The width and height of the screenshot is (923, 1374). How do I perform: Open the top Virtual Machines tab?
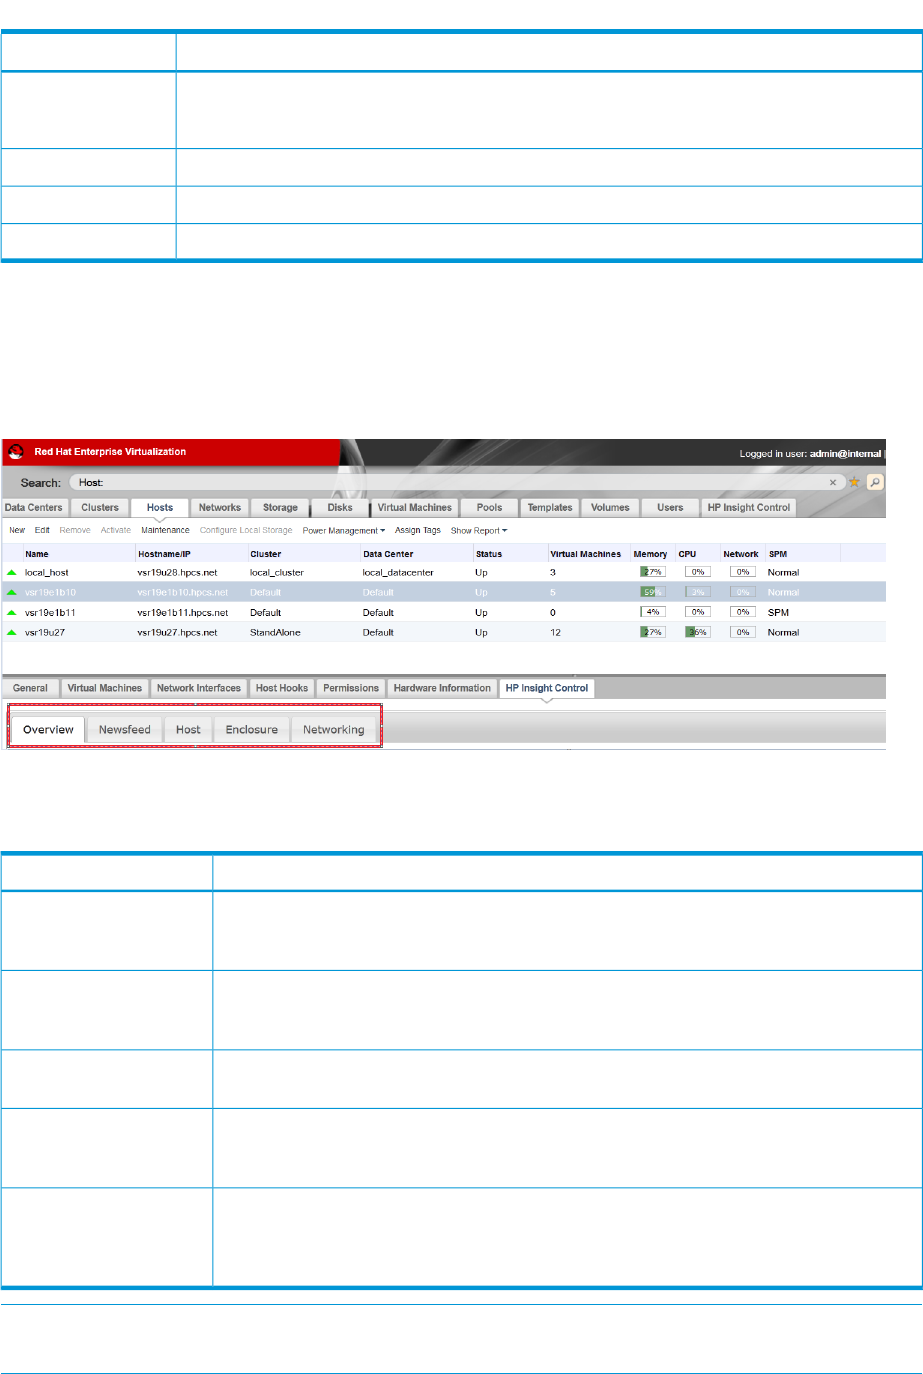click(x=415, y=508)
